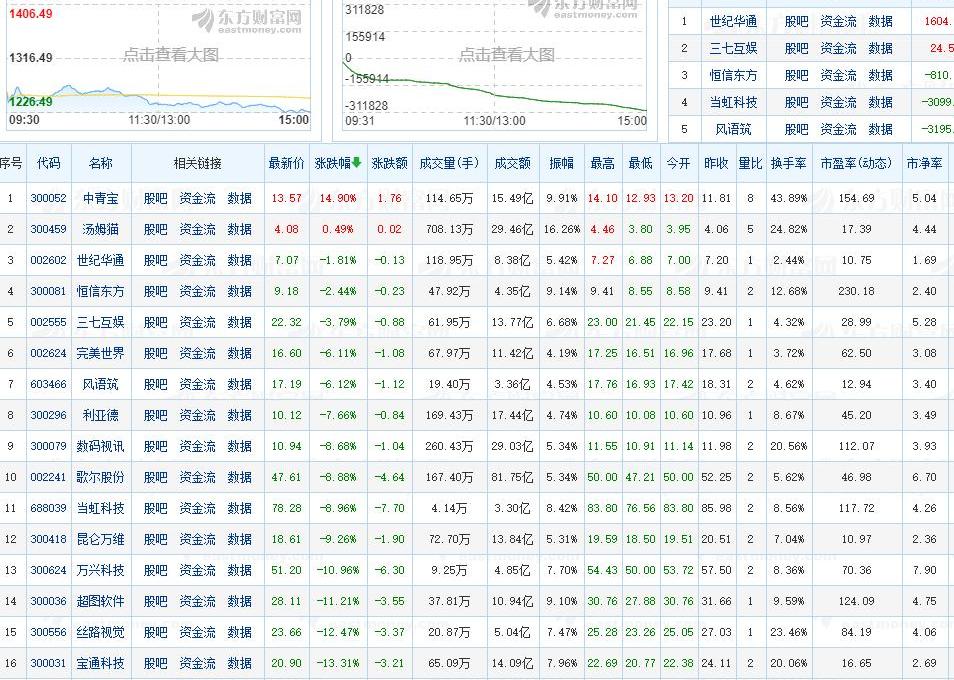The image size is (954, 680).
Task: Open 股吧 link in the 中青宝 row
Action: click(156, 198)
